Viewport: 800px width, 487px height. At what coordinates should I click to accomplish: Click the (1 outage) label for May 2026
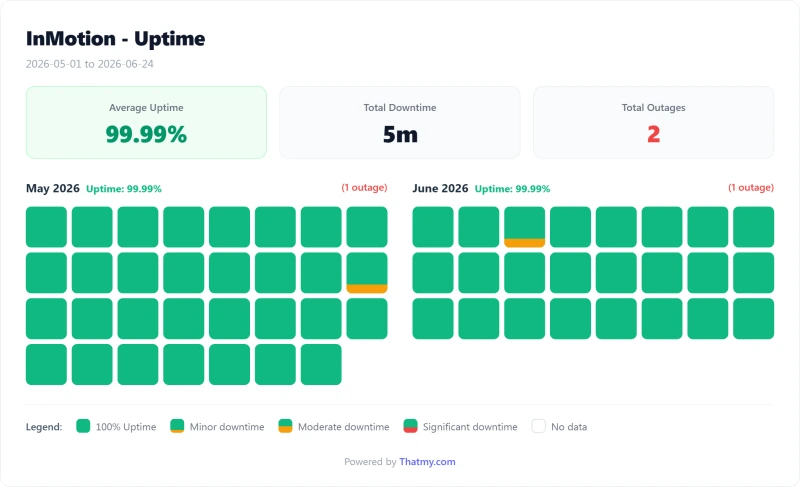[364, 188]
